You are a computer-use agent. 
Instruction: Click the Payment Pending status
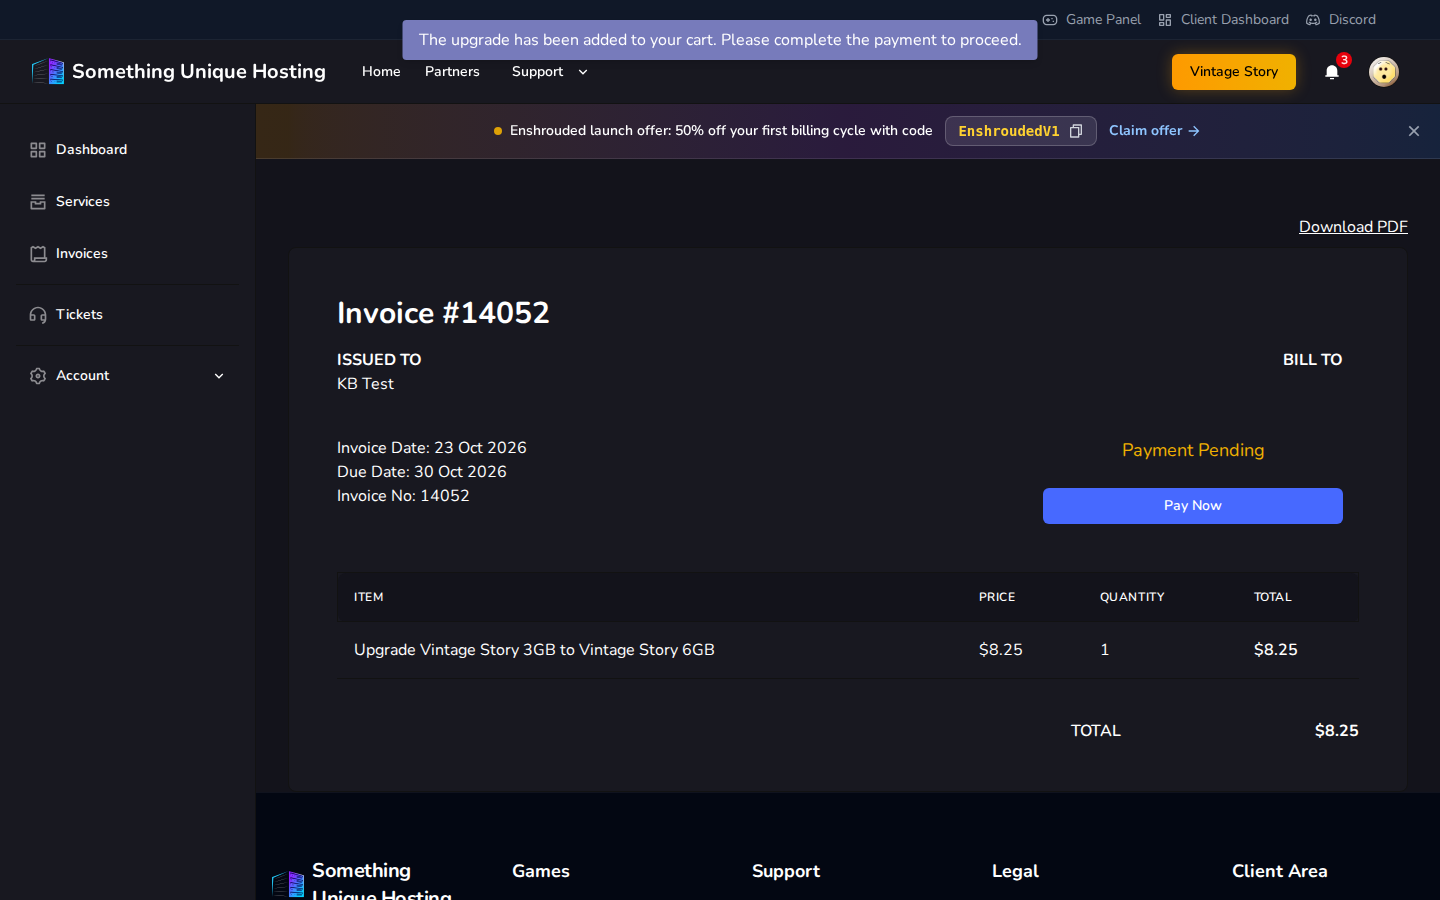1193,451
